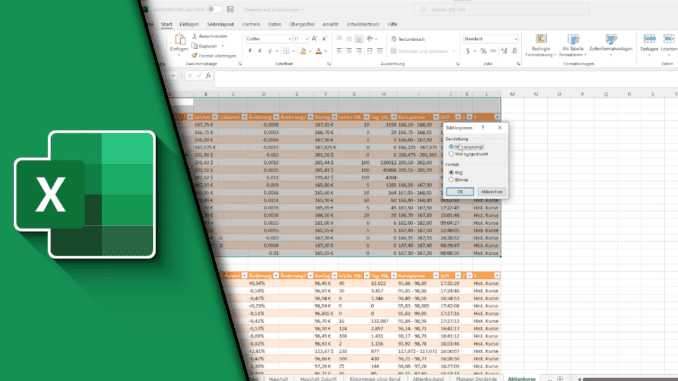Click the Hilfe ribbon tab
The height and width of the screenshot is (381, 678).
[392, 24]
